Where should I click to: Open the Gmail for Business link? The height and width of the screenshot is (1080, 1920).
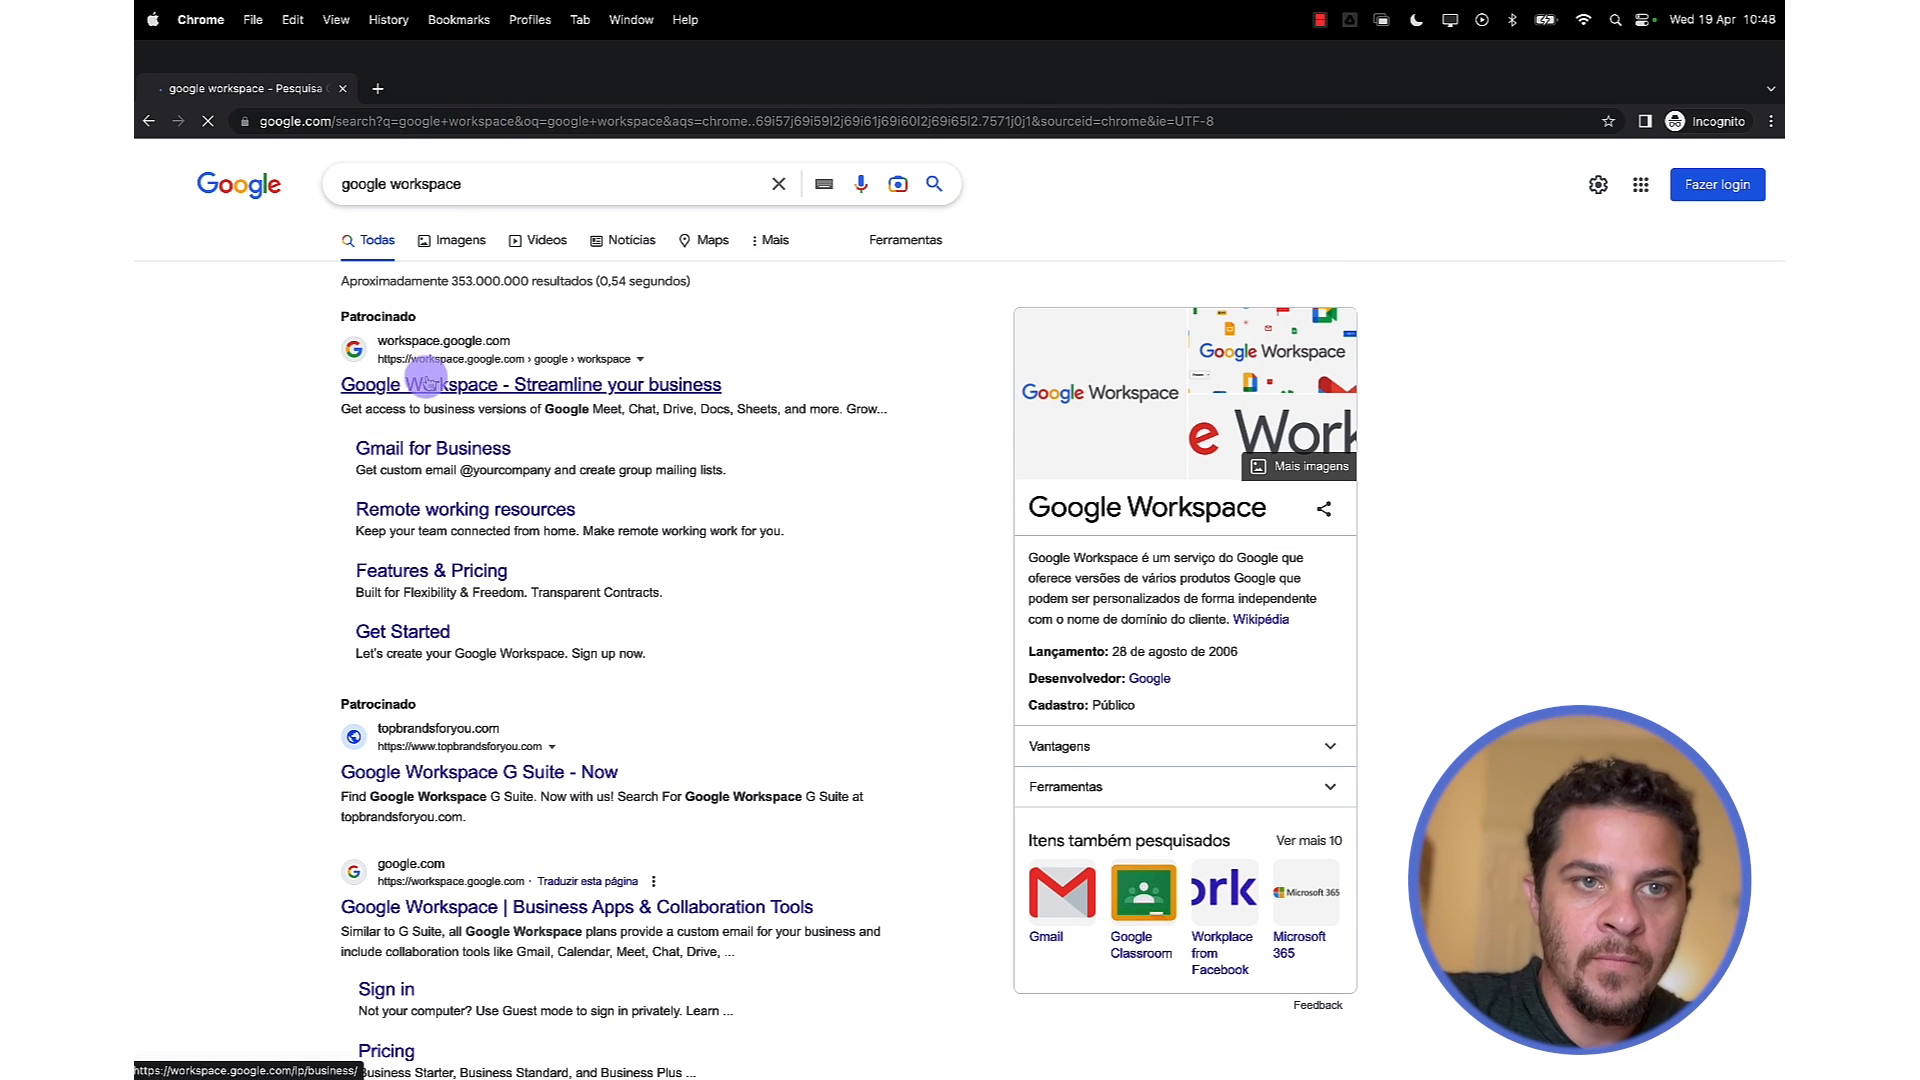point(433,449)
